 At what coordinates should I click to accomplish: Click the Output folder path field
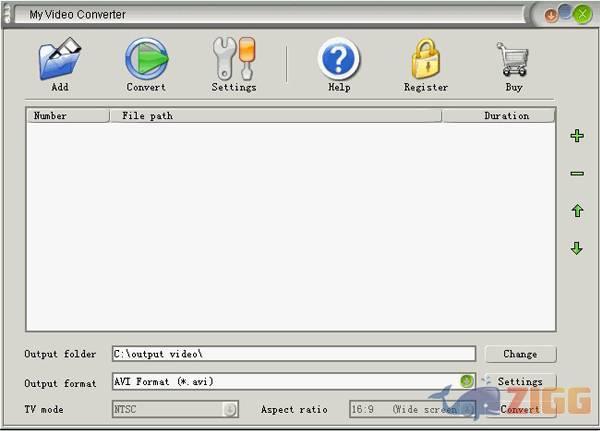293,354
